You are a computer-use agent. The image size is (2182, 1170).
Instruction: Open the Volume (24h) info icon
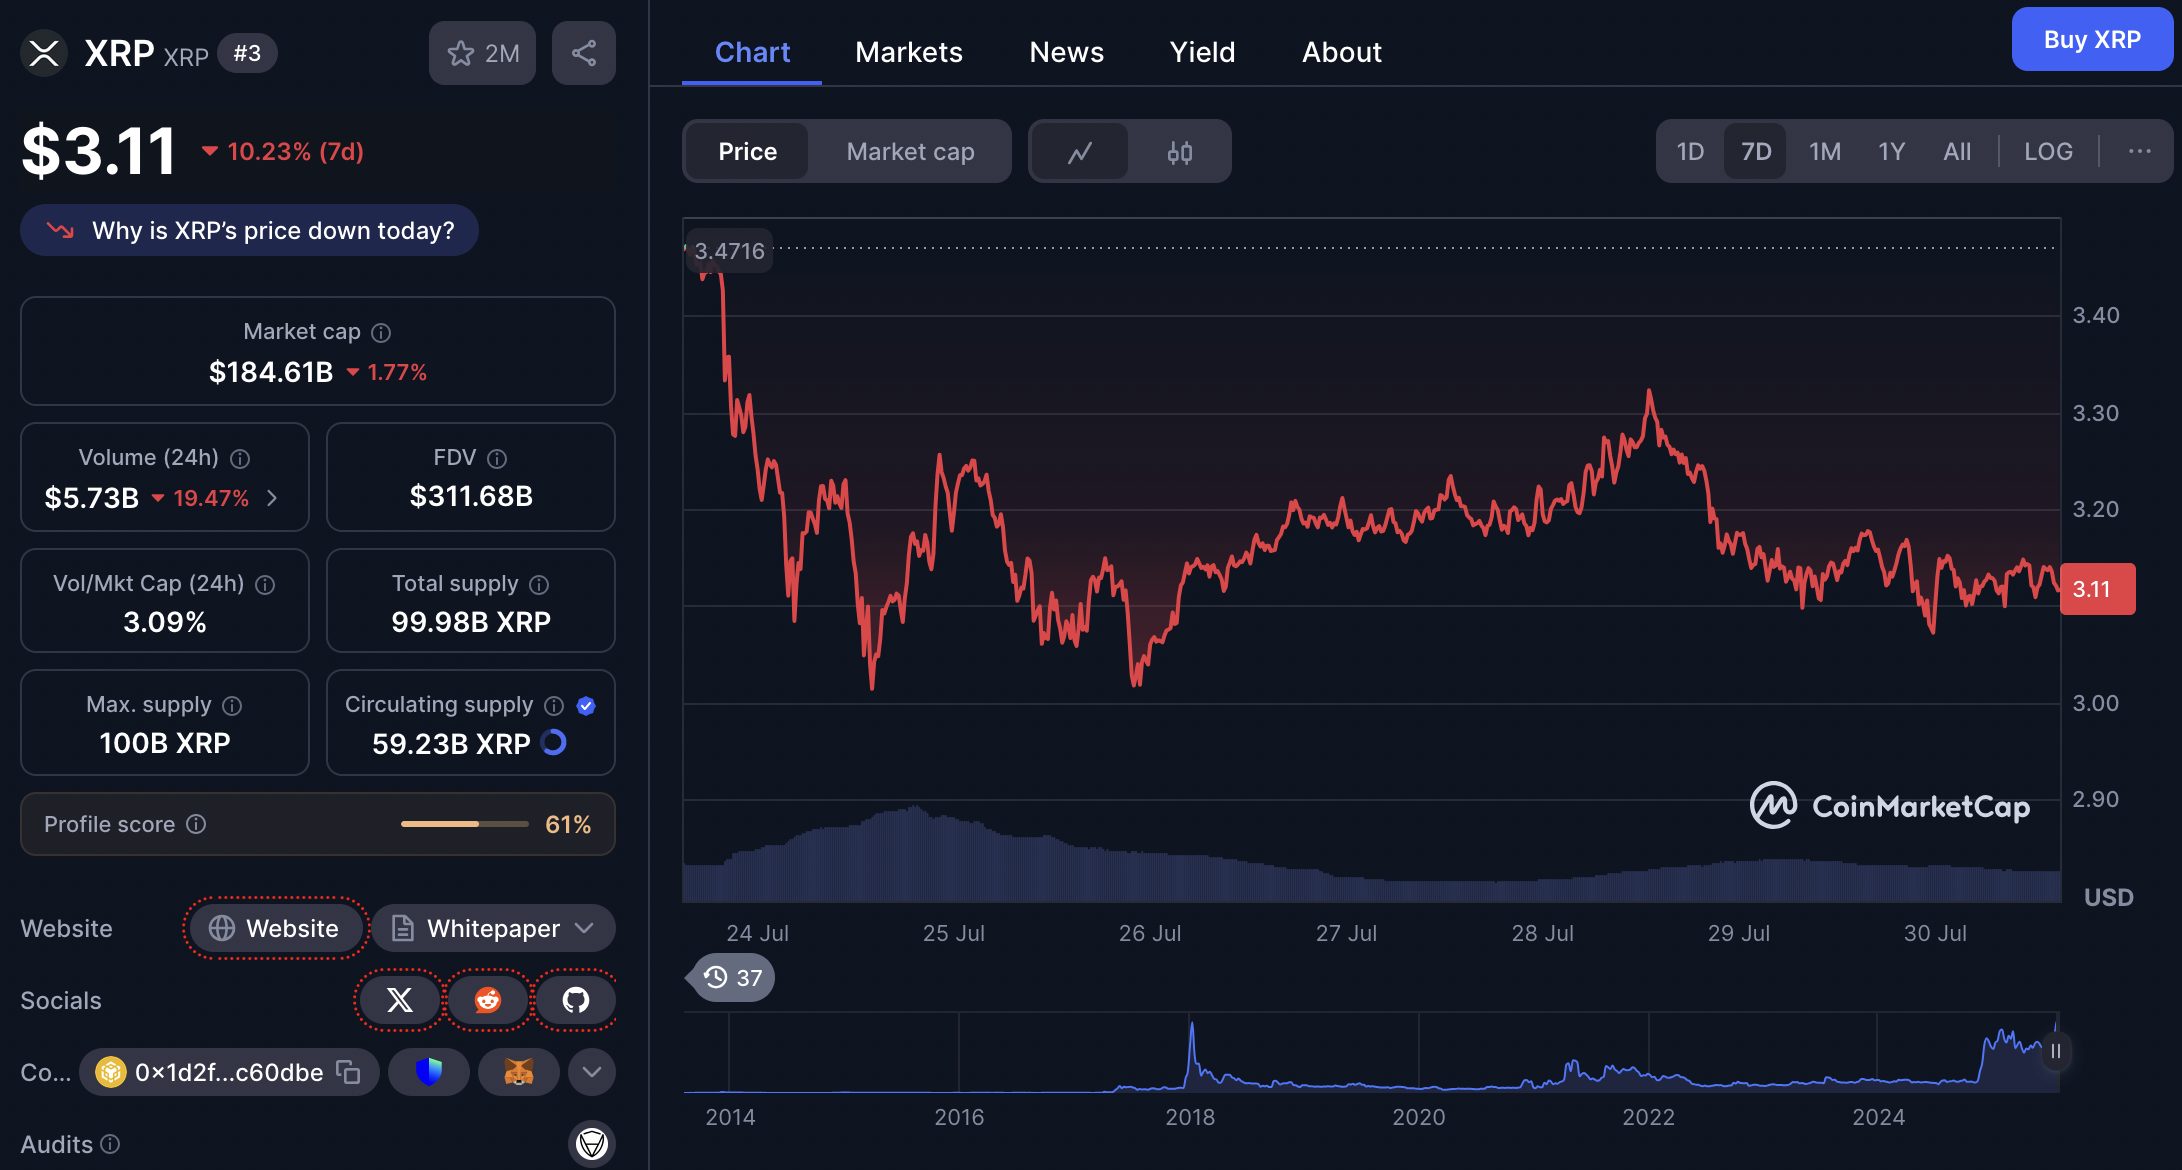[x=240, y=459]
